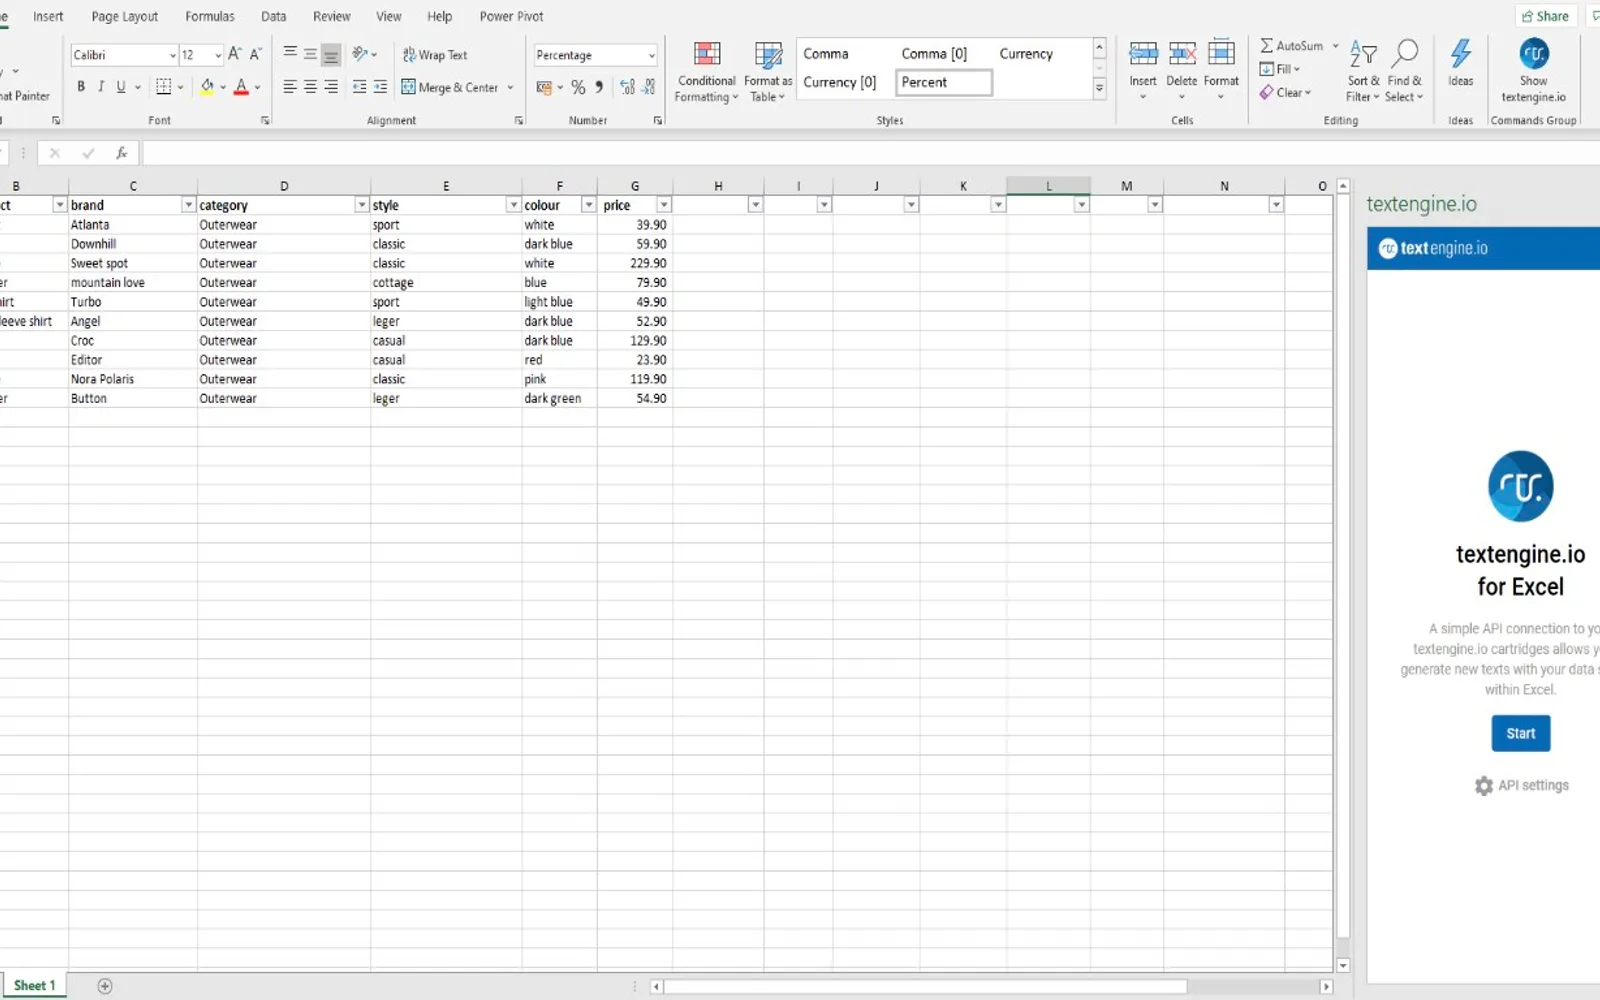Viewport: 1600px width, 1000px height.
Task: Open the font size dropdown
Action: pyautogui.click(x=218, y=55)
